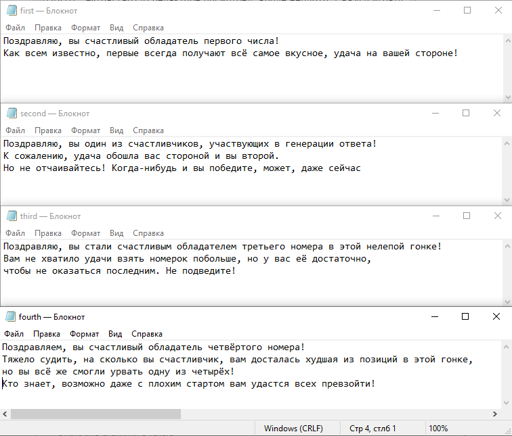Open the Формат menu in the first window
This screenshot has height=436, width=512.
(85, 28)
